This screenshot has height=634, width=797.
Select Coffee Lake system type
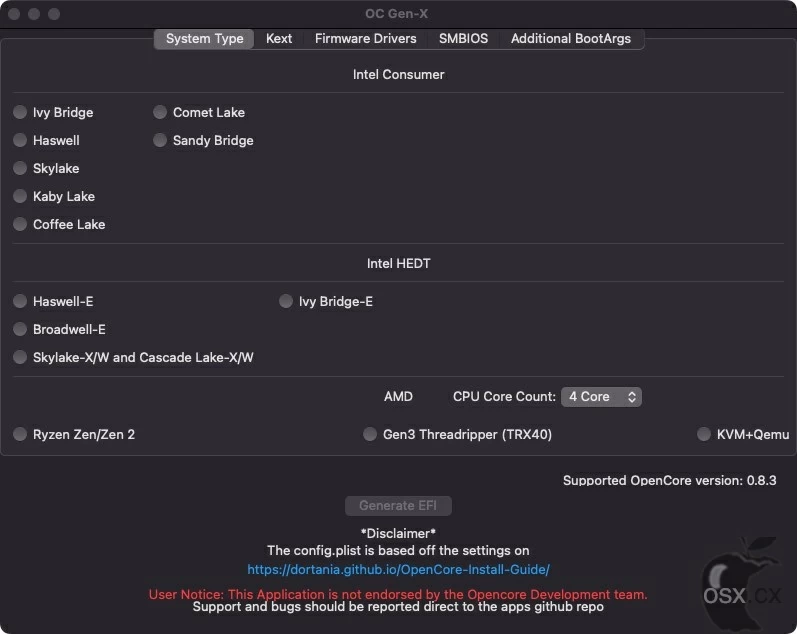click(x=20, y=224)
